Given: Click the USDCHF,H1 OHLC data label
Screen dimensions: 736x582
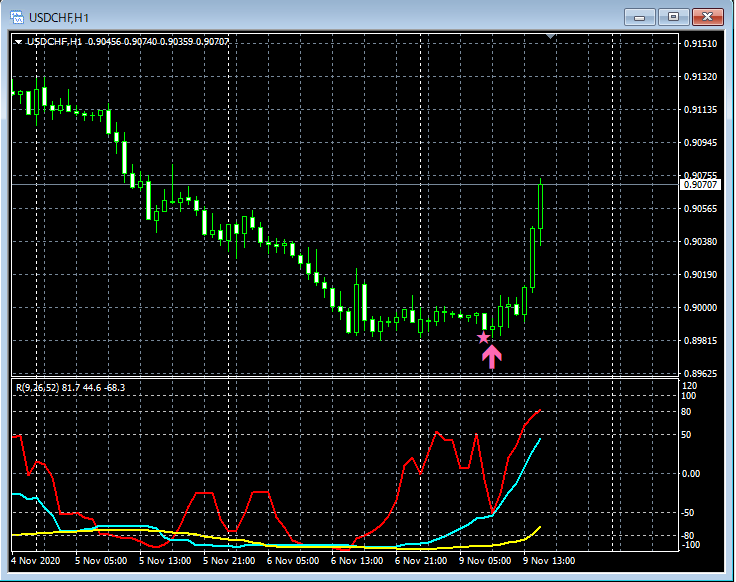Looking at the screenshot, I should click(x=128, y=42).
